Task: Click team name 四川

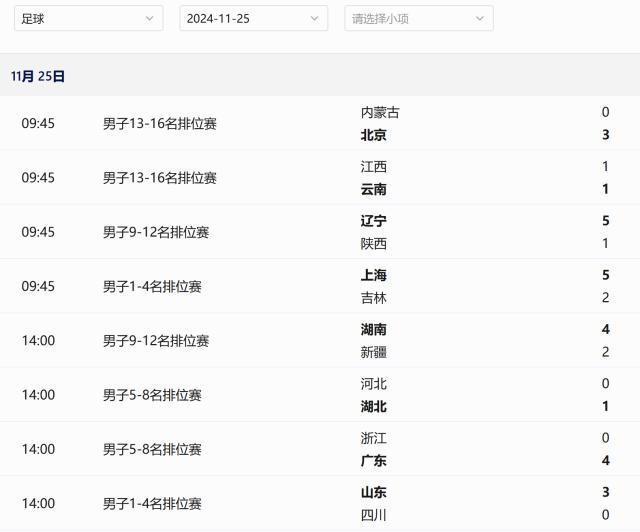Action: (x=374, y=514)
